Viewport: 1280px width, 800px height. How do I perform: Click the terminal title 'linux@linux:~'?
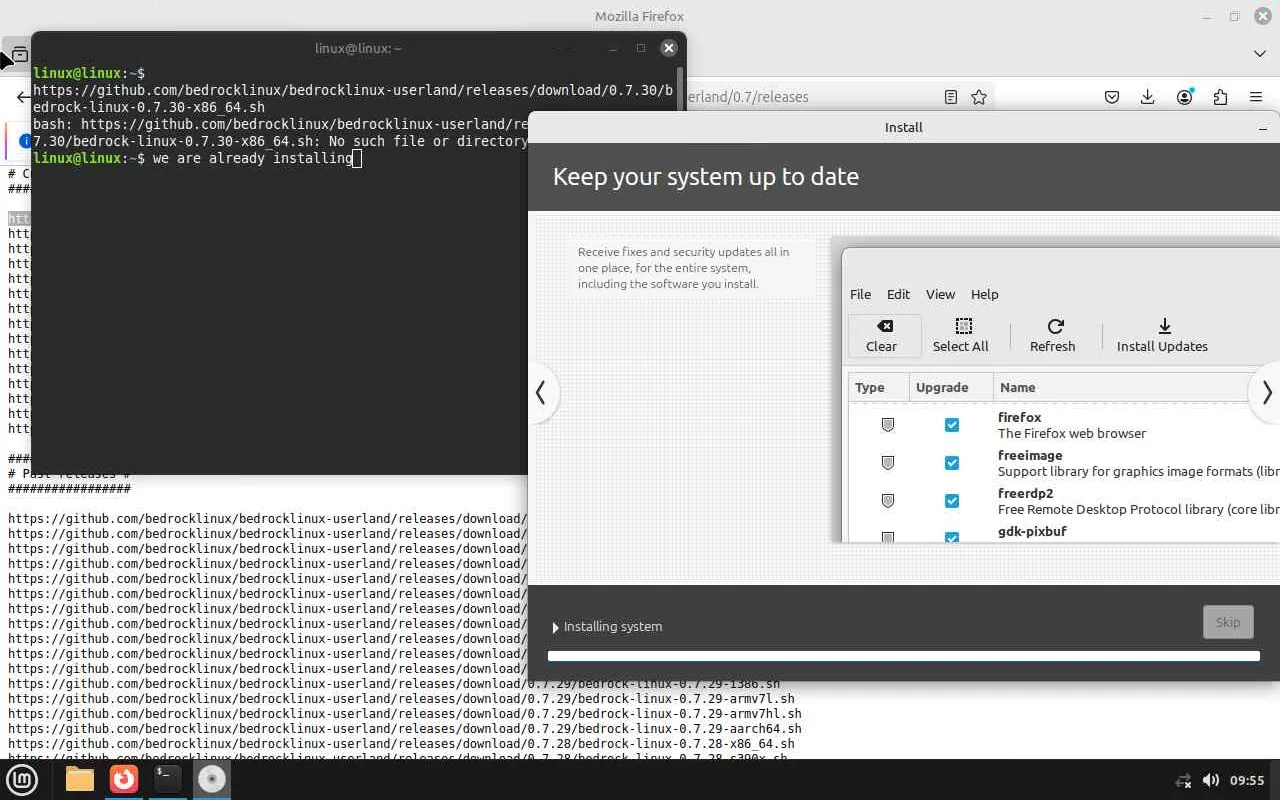(x=358, y=48)
